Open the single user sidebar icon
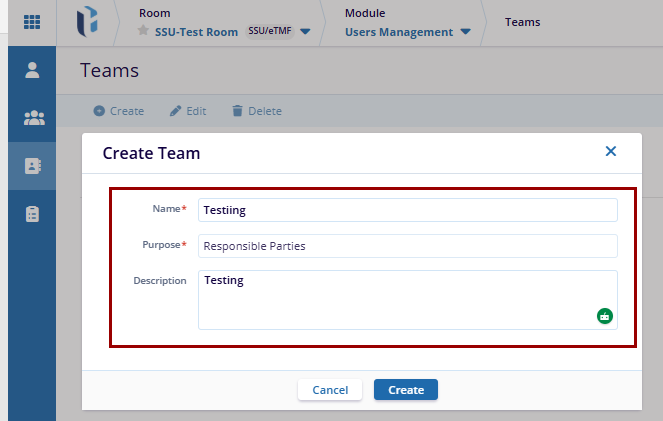663x421 pixels. coord(32,70)
